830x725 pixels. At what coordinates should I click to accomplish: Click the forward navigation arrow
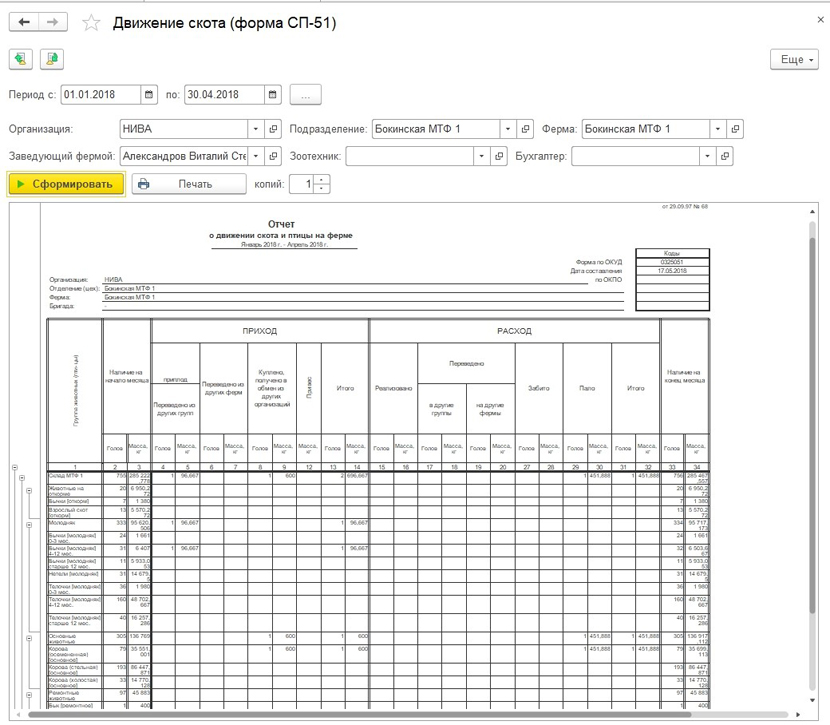click(x=52, y=22)
